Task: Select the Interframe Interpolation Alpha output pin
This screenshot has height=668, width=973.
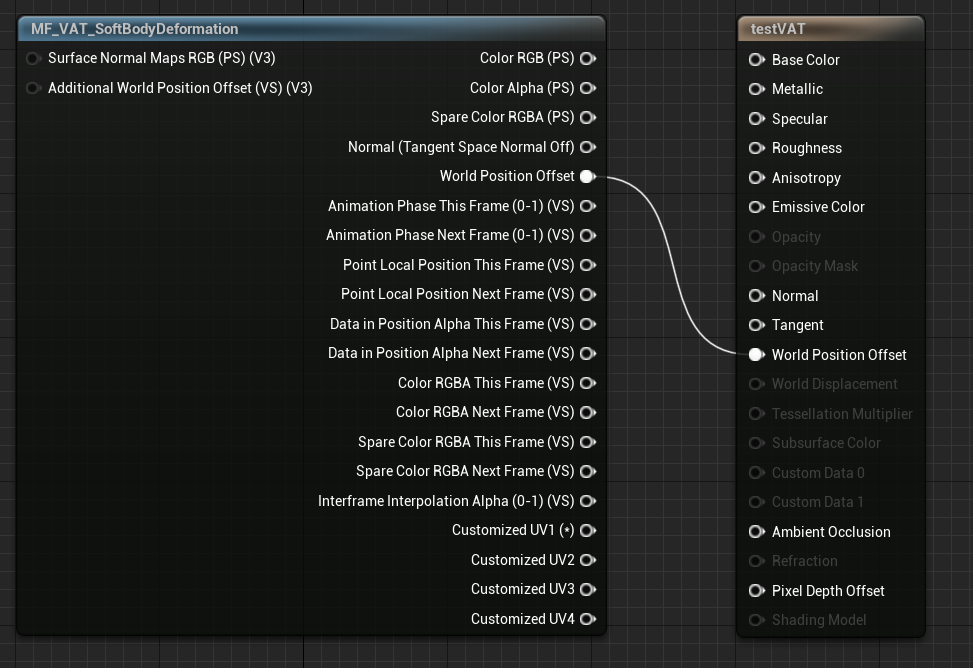Action: pos(587,501)
